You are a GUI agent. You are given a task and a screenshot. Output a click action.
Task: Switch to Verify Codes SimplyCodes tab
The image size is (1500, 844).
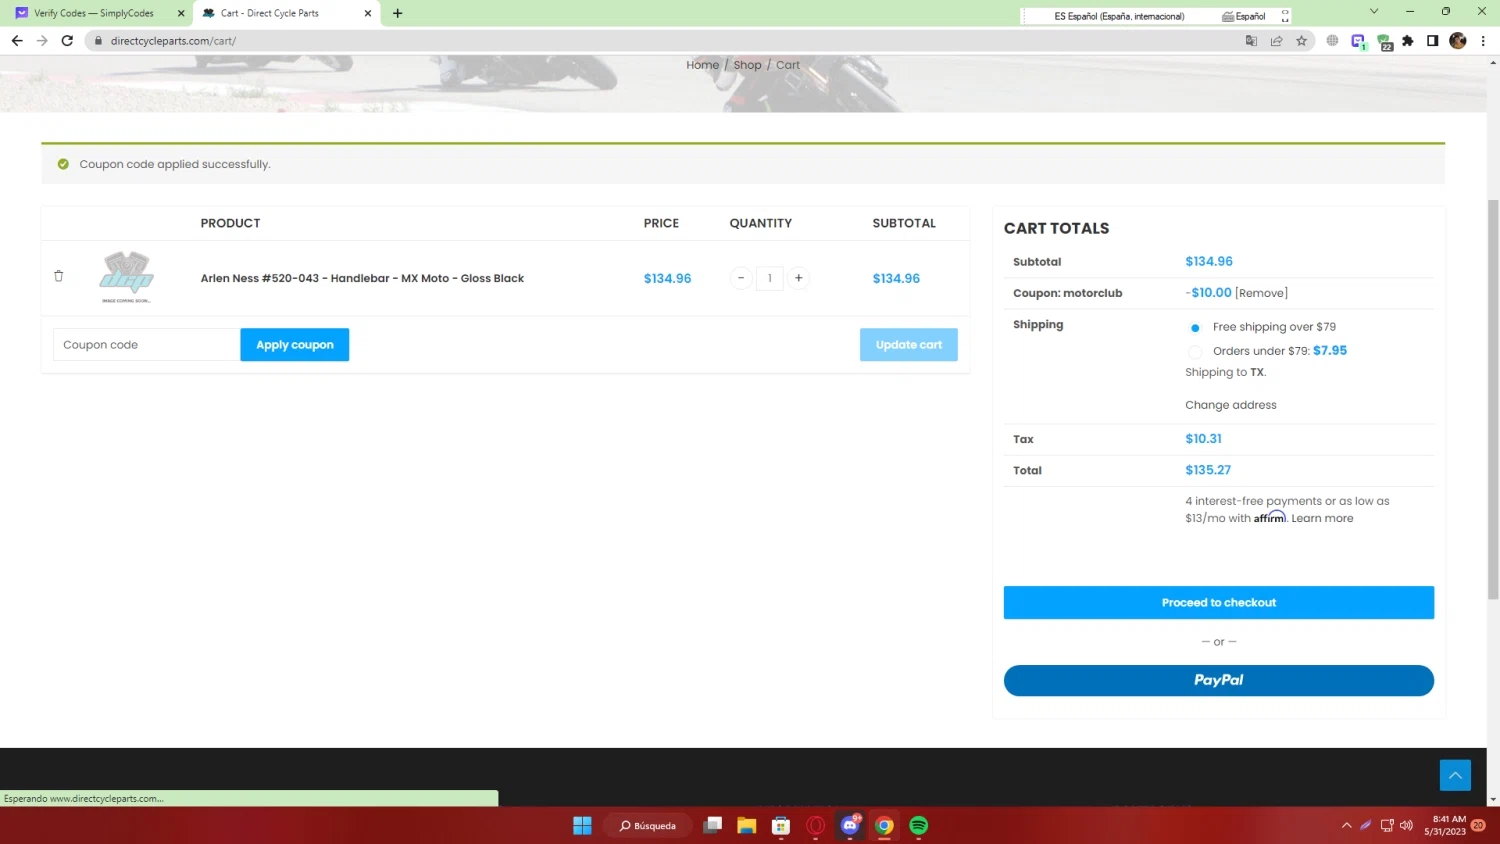point(93,13)
